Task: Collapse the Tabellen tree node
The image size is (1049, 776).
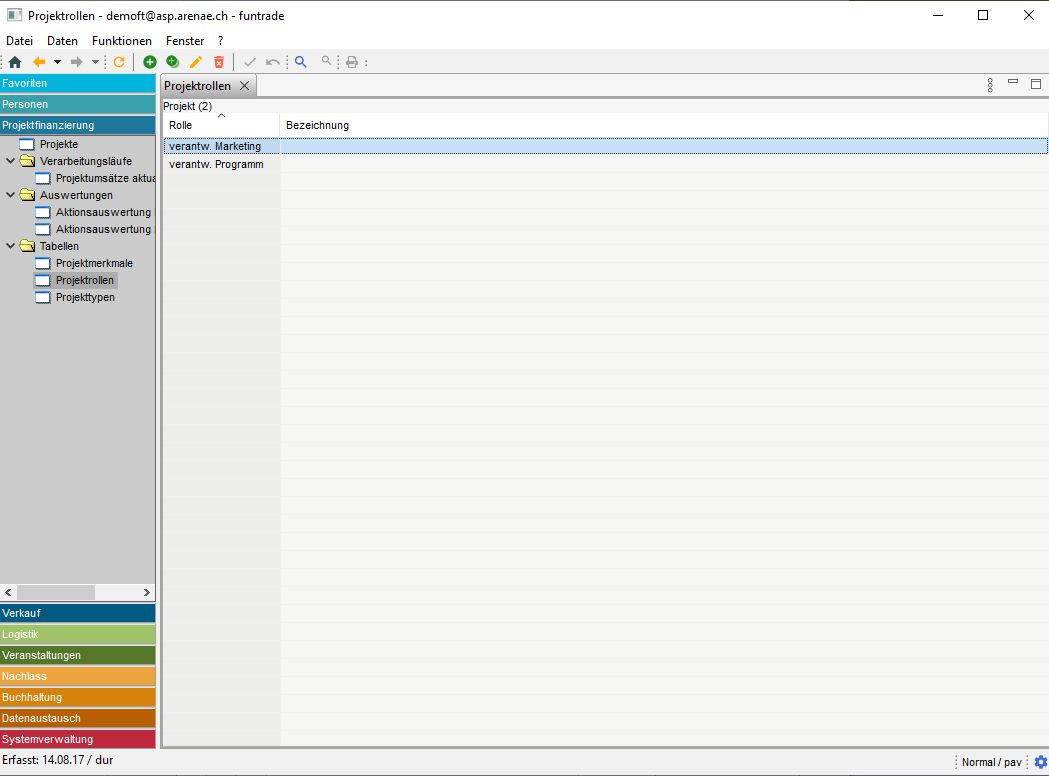Action: pos(11,246)
